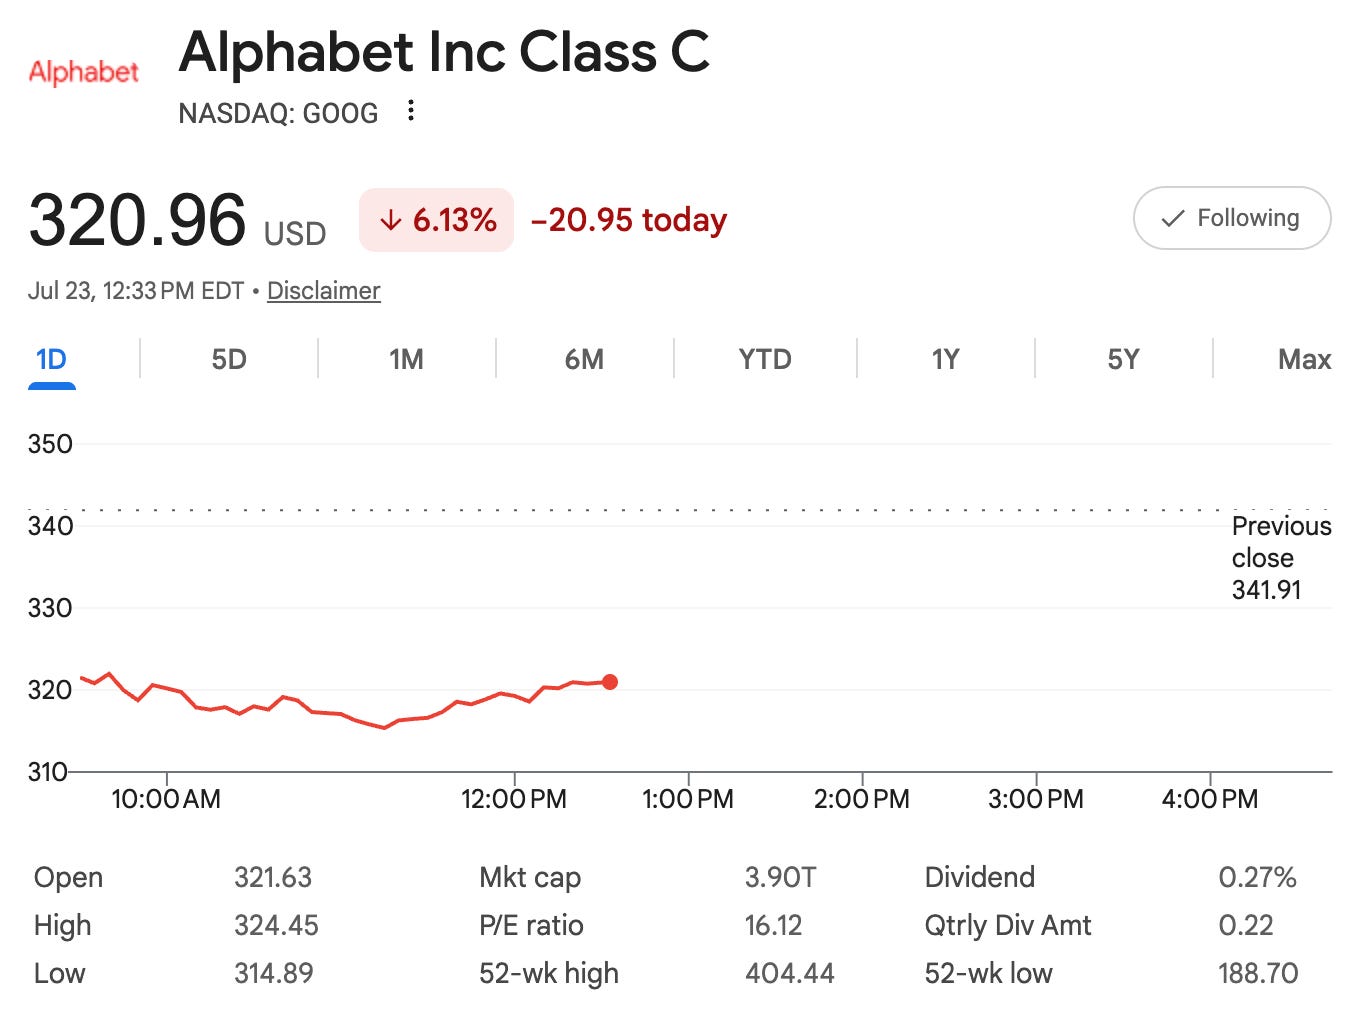Click the Previous close 341.91 label
1346x1020 pixels.
[1281, 558]
